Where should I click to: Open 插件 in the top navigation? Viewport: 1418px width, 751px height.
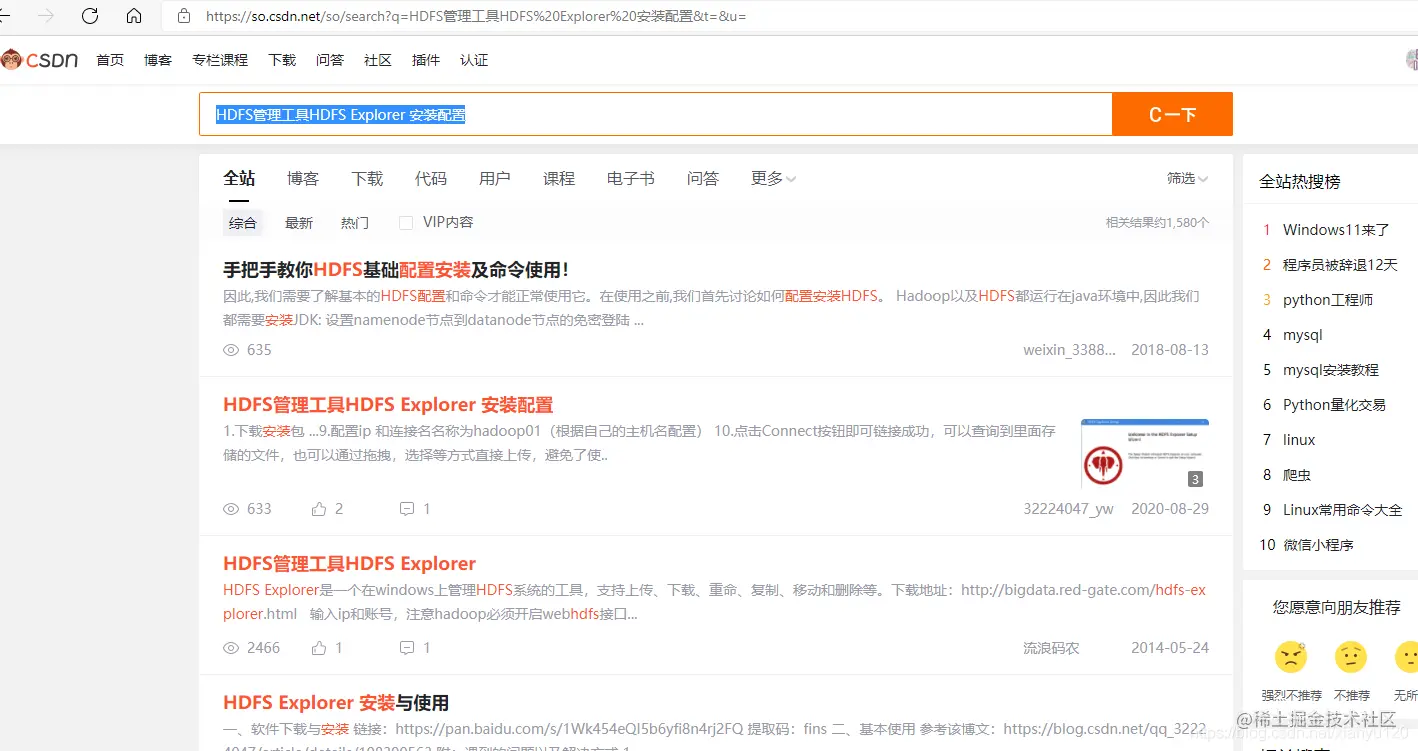click(x=426, y=60)
